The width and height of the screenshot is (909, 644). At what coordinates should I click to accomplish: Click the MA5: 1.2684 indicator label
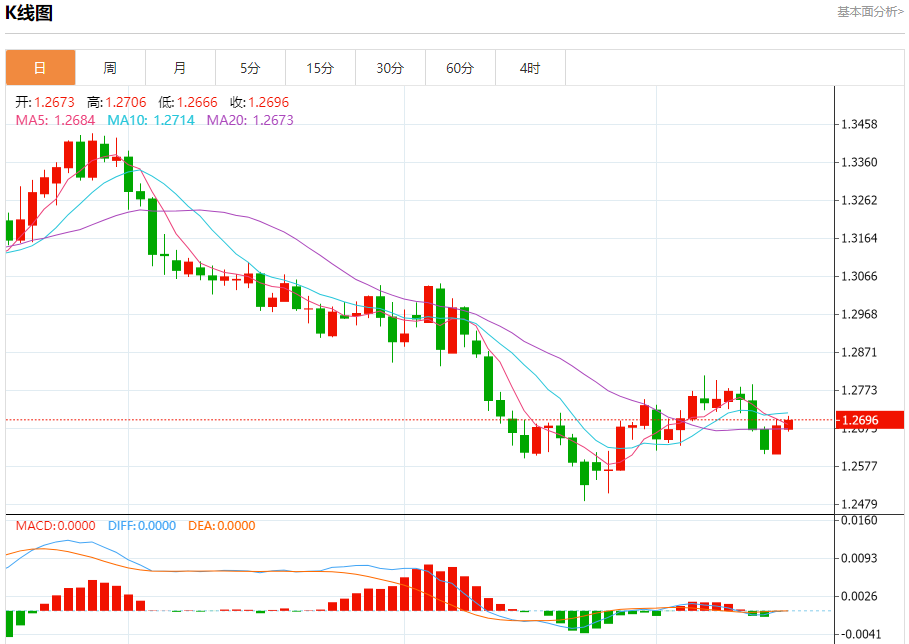(x=55, y=121)
